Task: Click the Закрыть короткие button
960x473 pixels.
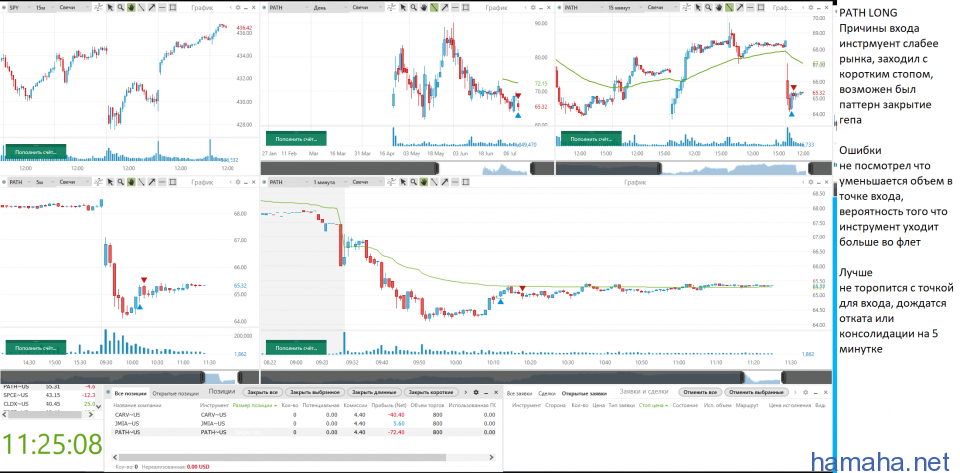Action: [x=431, y=392]
